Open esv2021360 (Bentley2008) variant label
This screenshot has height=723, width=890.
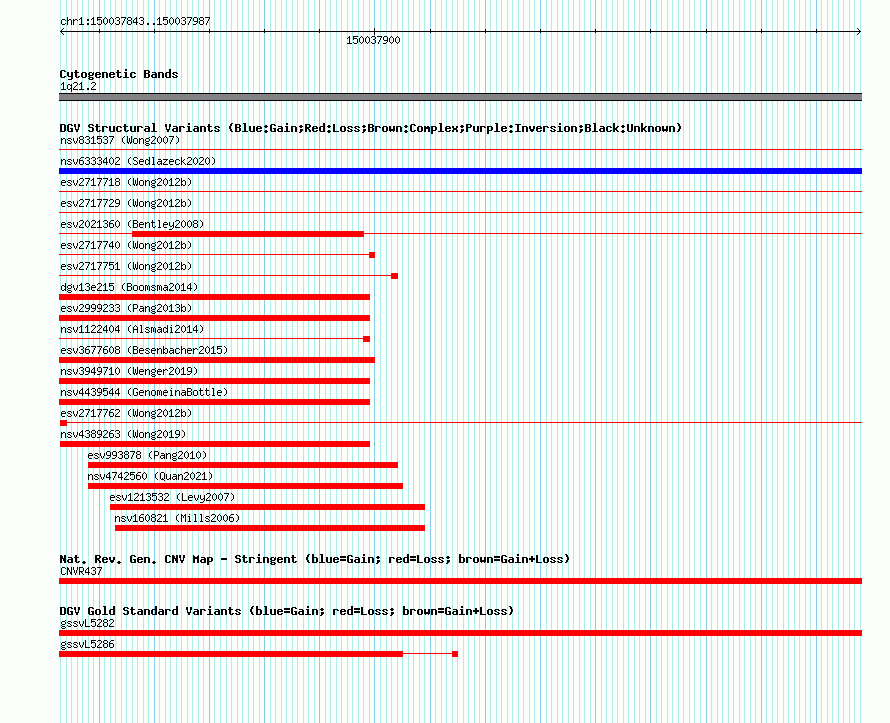click(x=132, y=224)
